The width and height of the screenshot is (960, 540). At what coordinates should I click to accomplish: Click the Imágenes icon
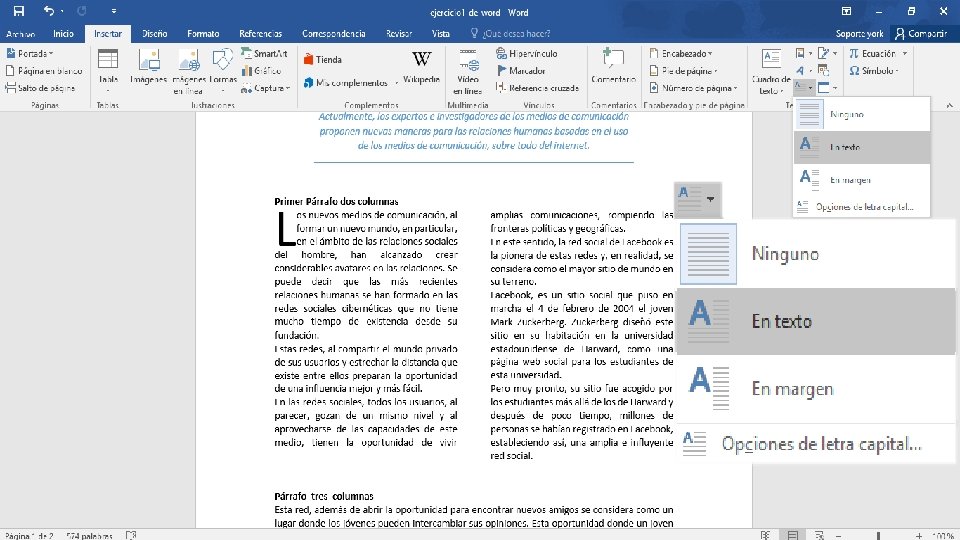(x=148, y=66)
